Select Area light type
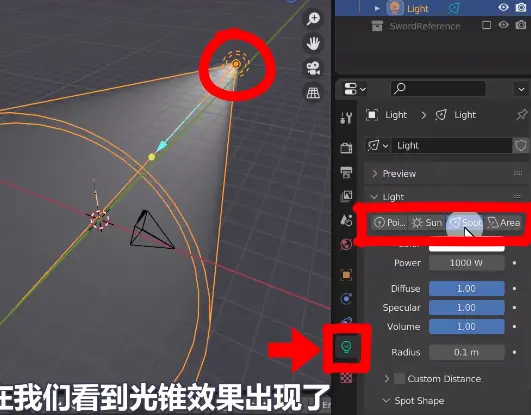 pyautogui.click(x=503, y=223)
